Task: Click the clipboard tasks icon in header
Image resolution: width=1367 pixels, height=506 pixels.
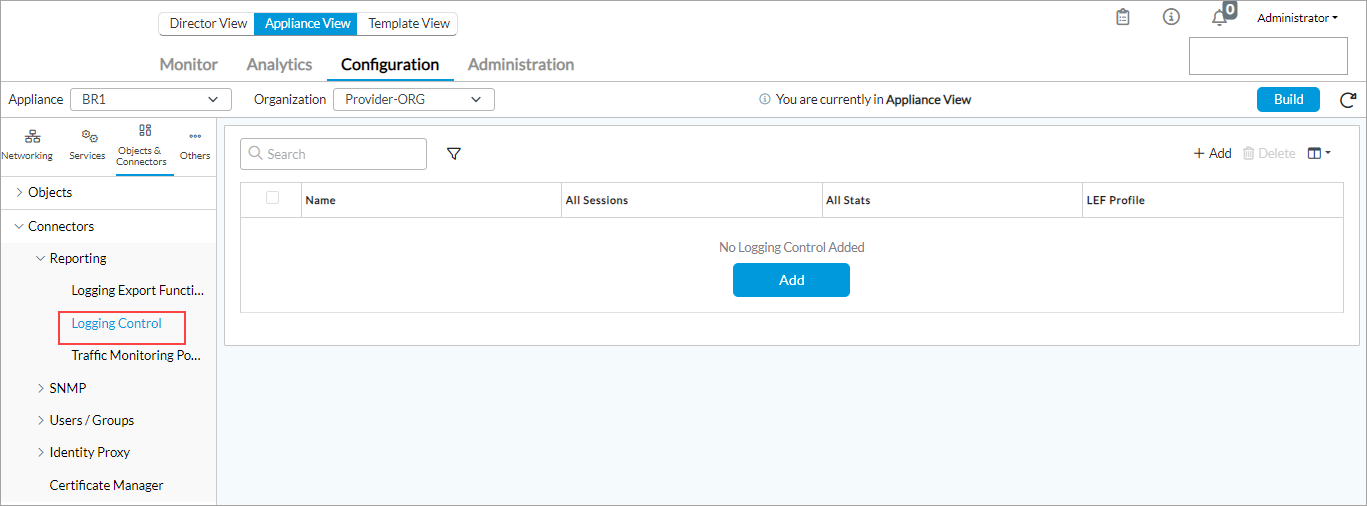Action: [1123, 17]
